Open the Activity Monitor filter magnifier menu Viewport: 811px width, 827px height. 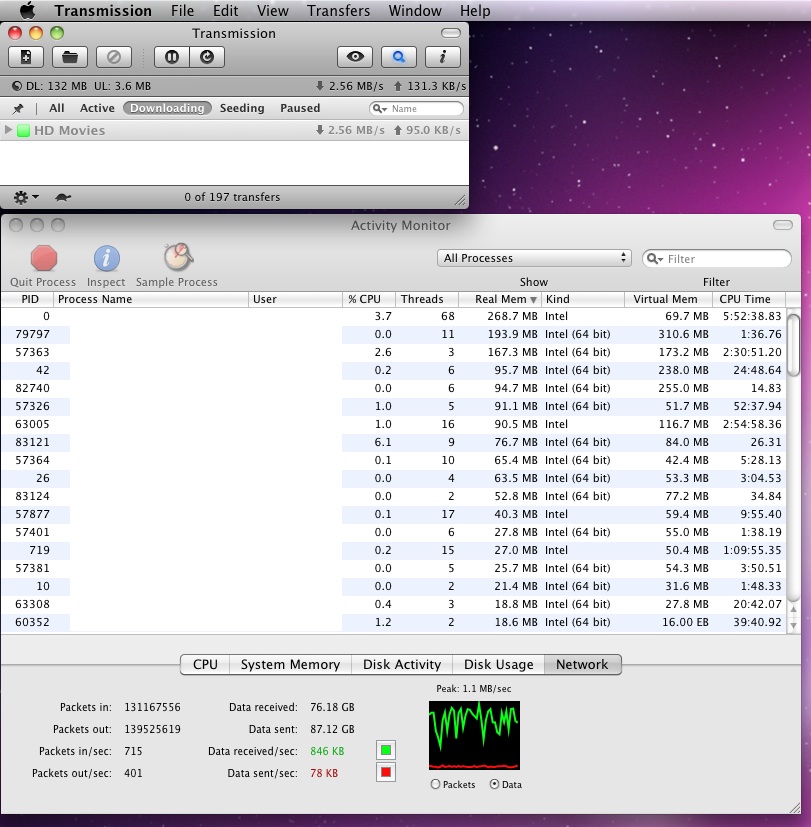tap(655, 259)
